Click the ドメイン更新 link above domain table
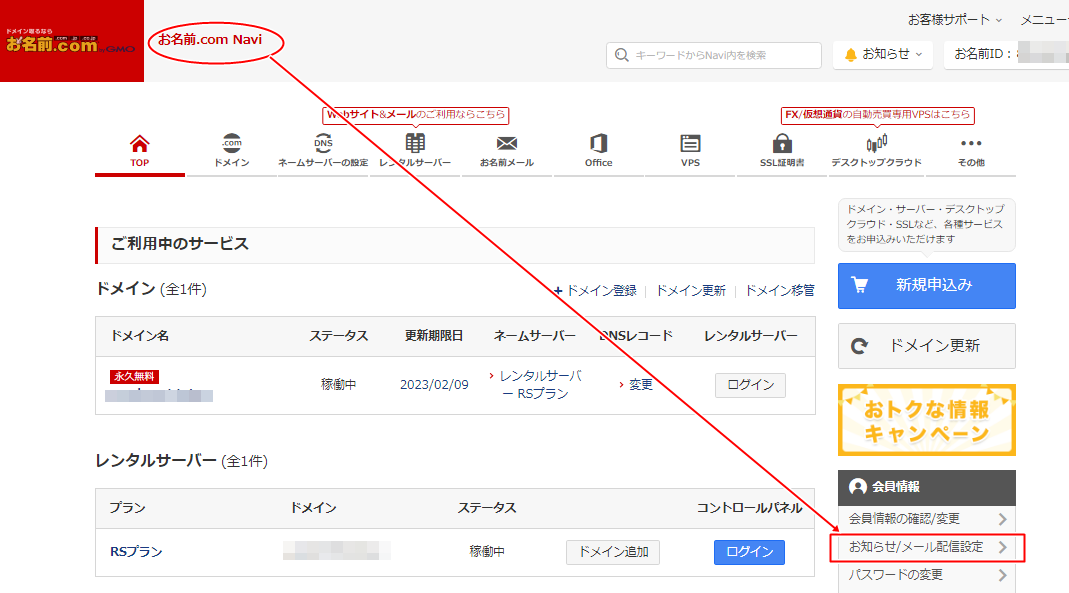1069x593 pixels. tap(691, 291)
